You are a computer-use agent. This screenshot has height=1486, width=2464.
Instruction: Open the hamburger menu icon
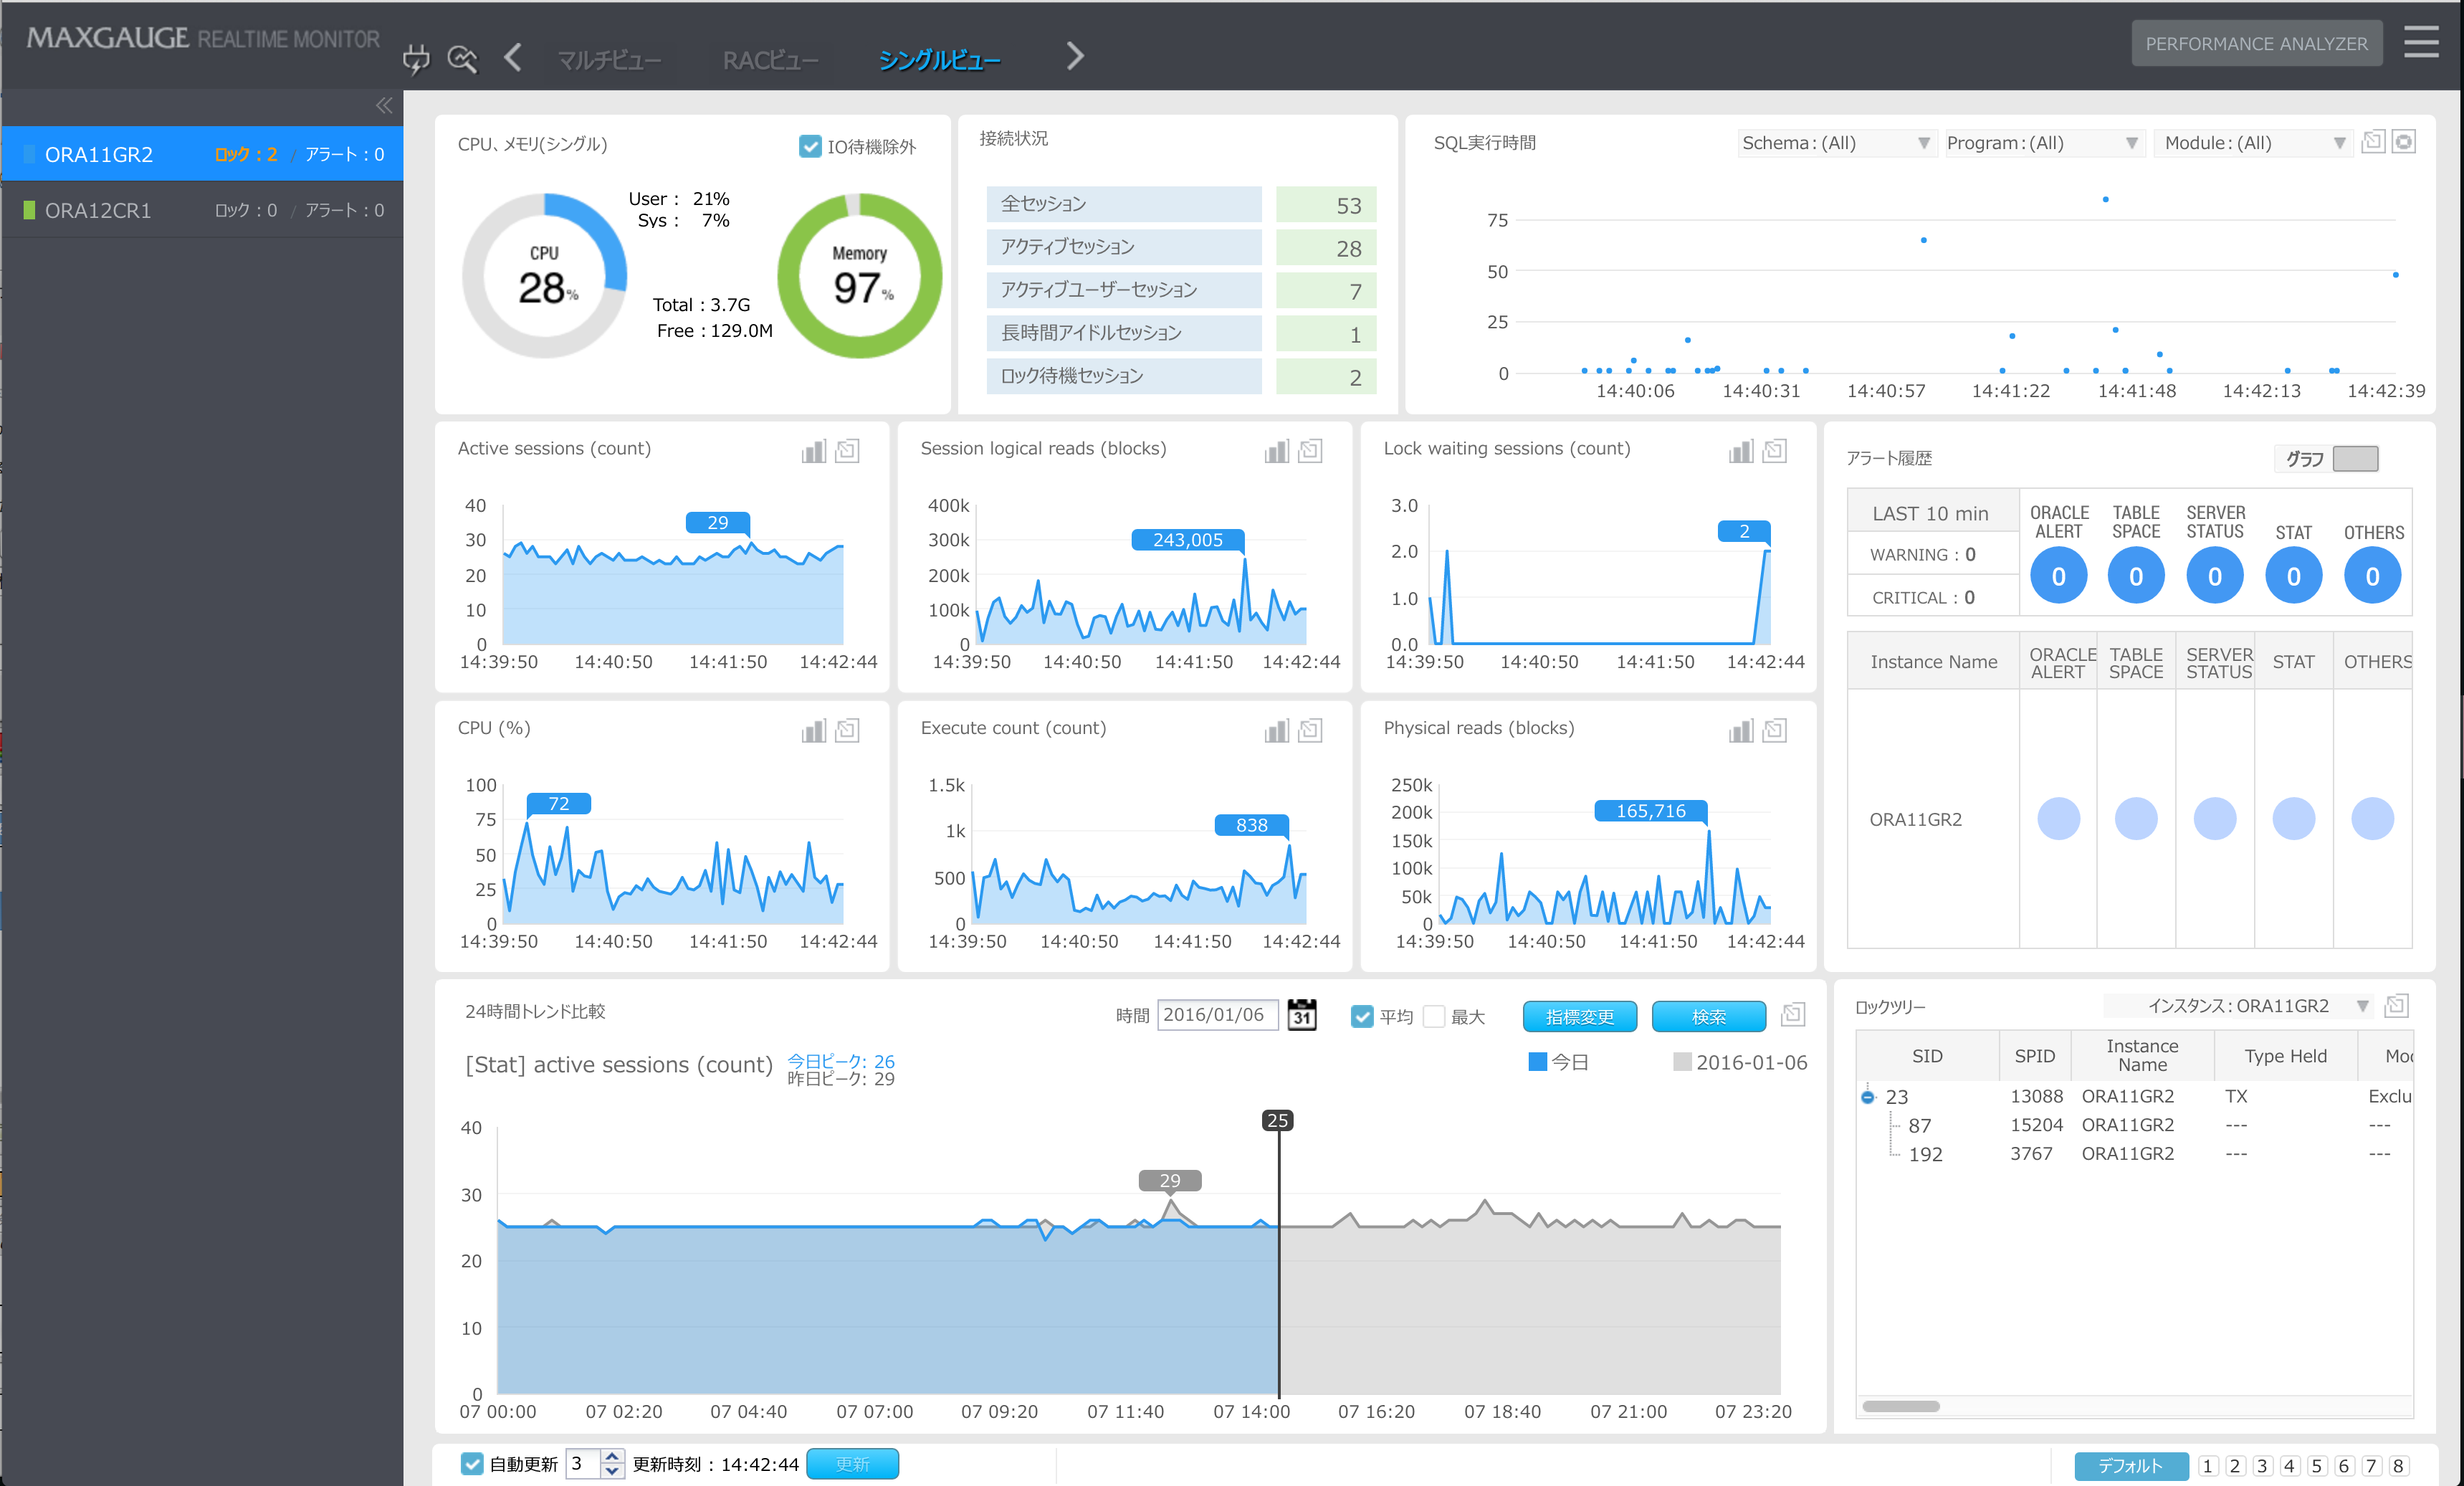click(2421, 42)
